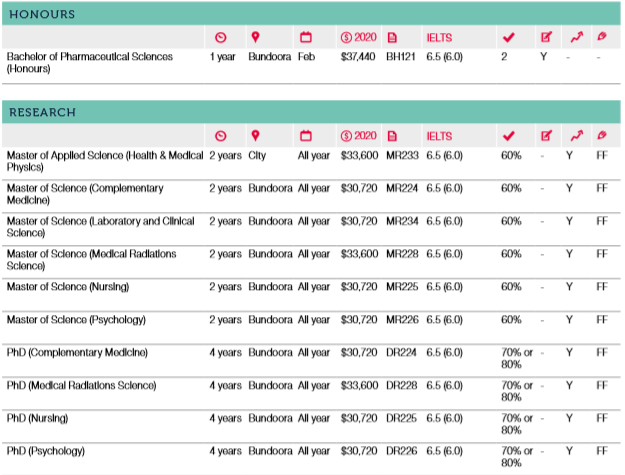625x475 pixels.
Task: Click course code MR233
Action: 401,156
